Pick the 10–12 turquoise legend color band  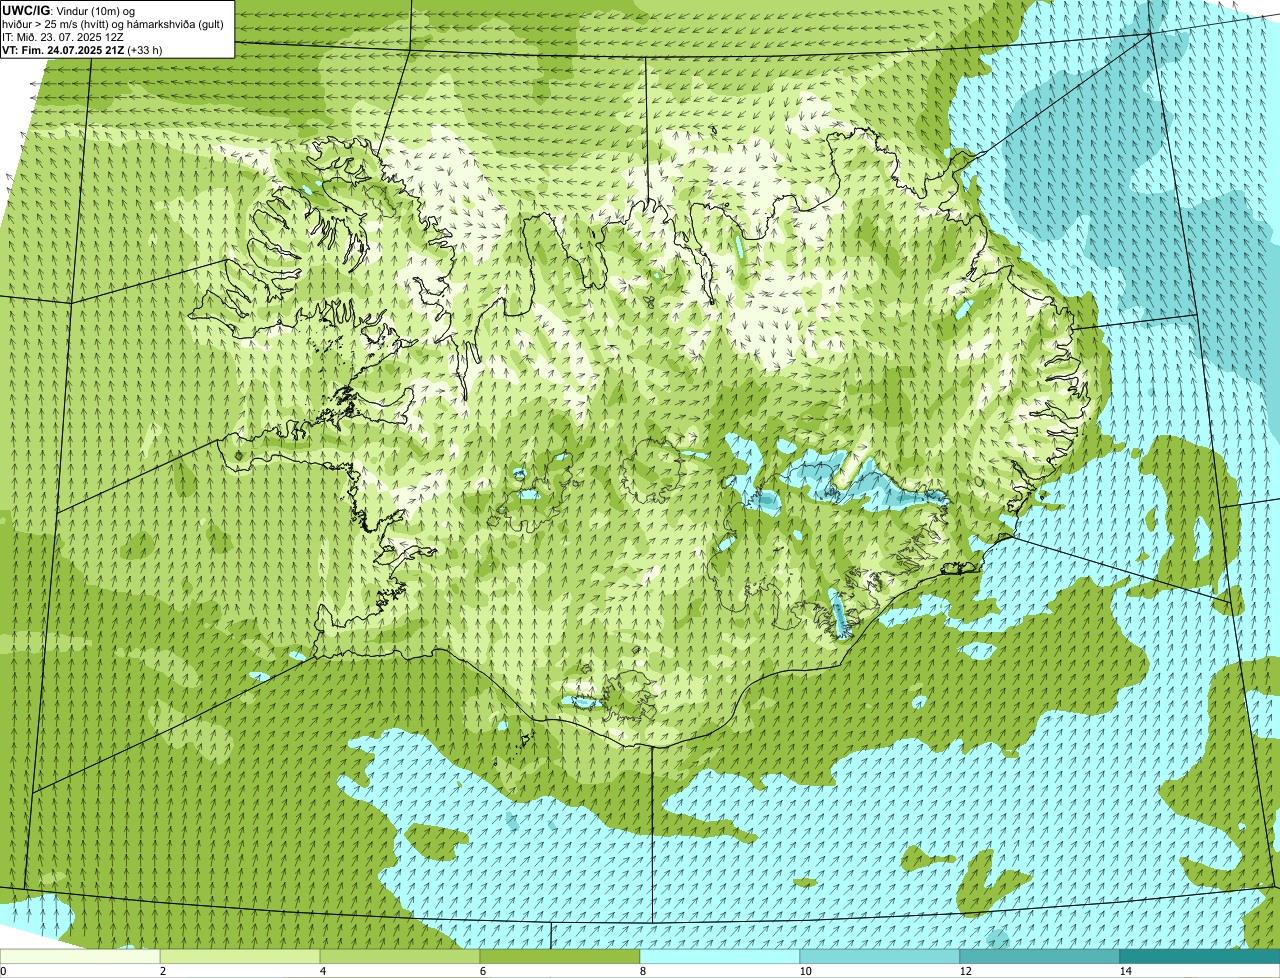(880, 956)
